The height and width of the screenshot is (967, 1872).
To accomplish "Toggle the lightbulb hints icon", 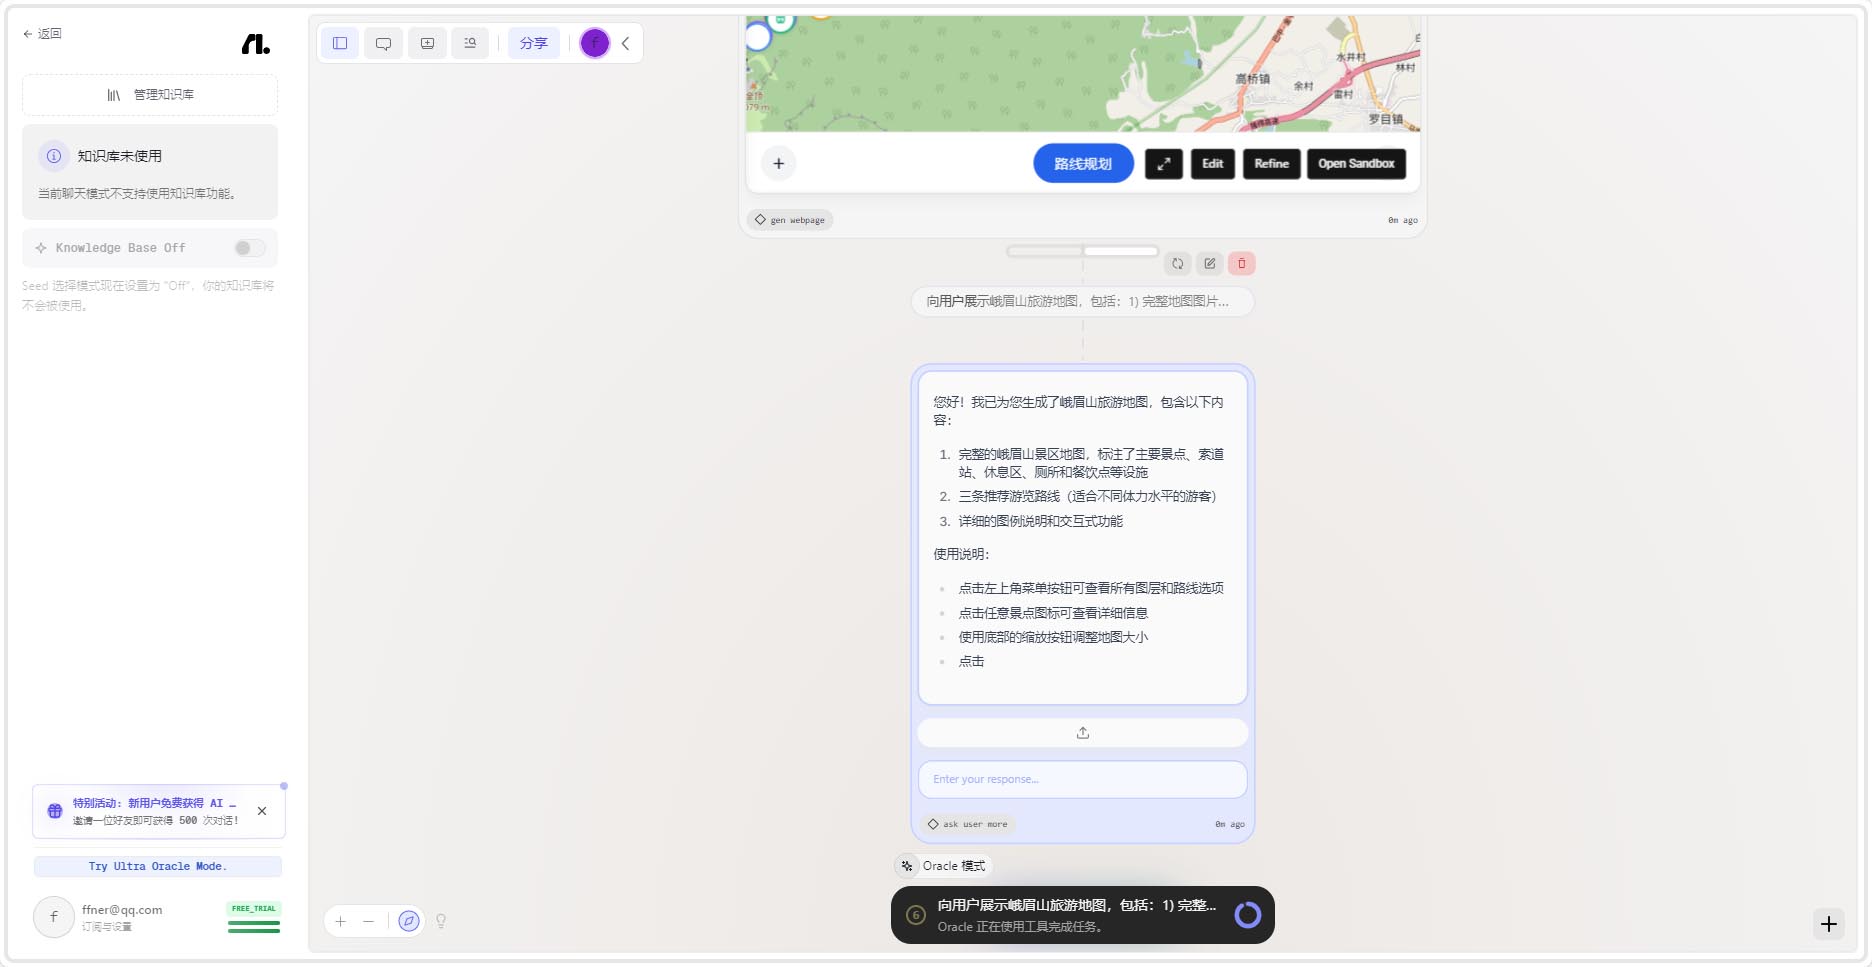I will pyautogui.click(x=441, y=921).
